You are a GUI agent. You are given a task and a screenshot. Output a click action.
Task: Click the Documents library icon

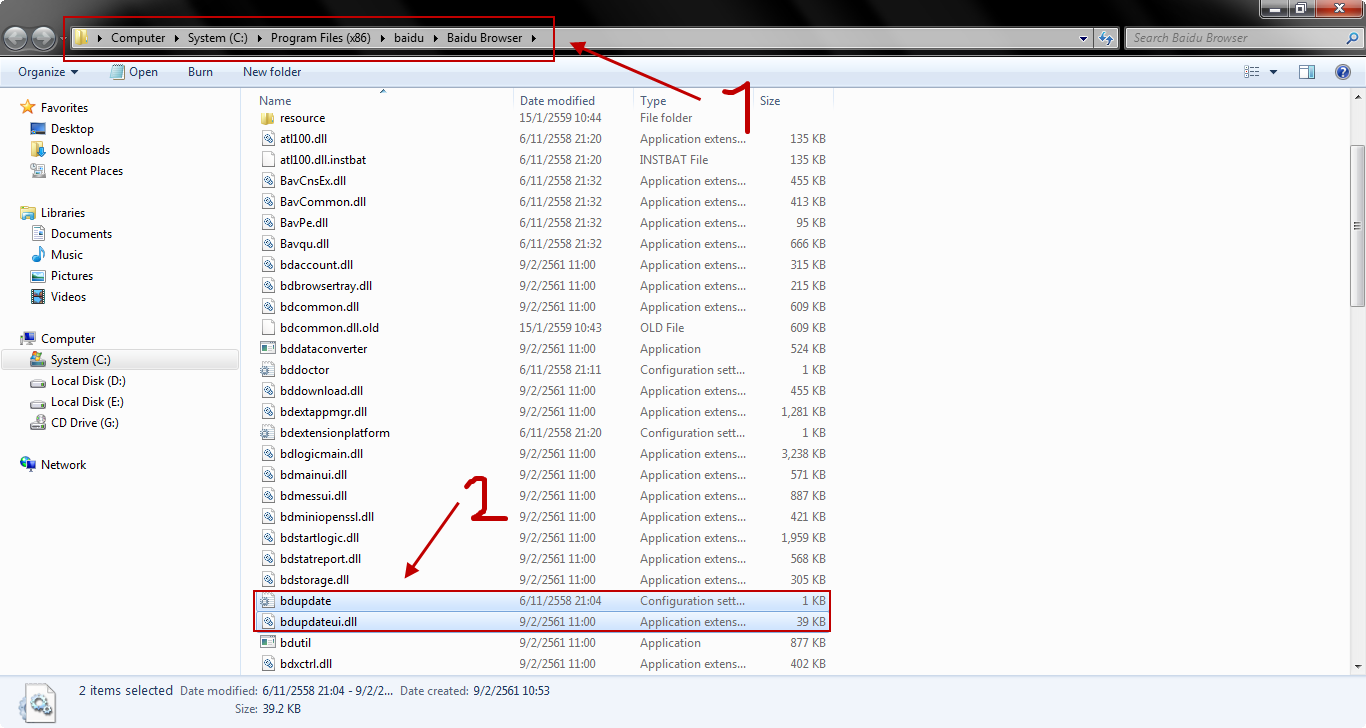coord(38,234)
